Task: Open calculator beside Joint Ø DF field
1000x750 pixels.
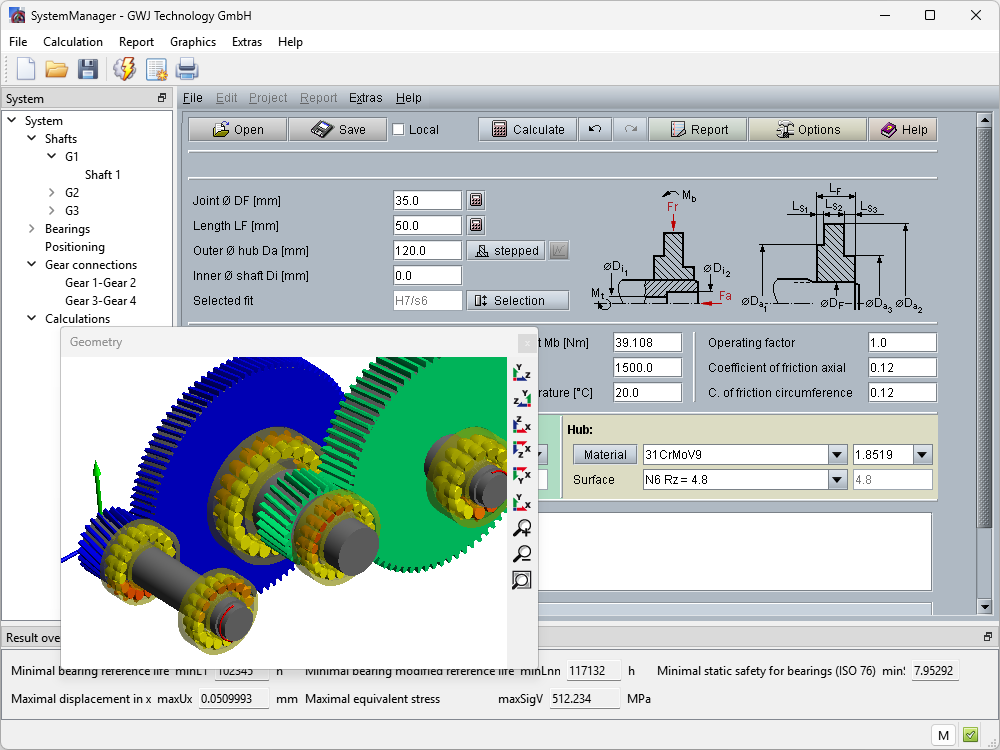Action: pyautogui.click(x=476, y=200)
